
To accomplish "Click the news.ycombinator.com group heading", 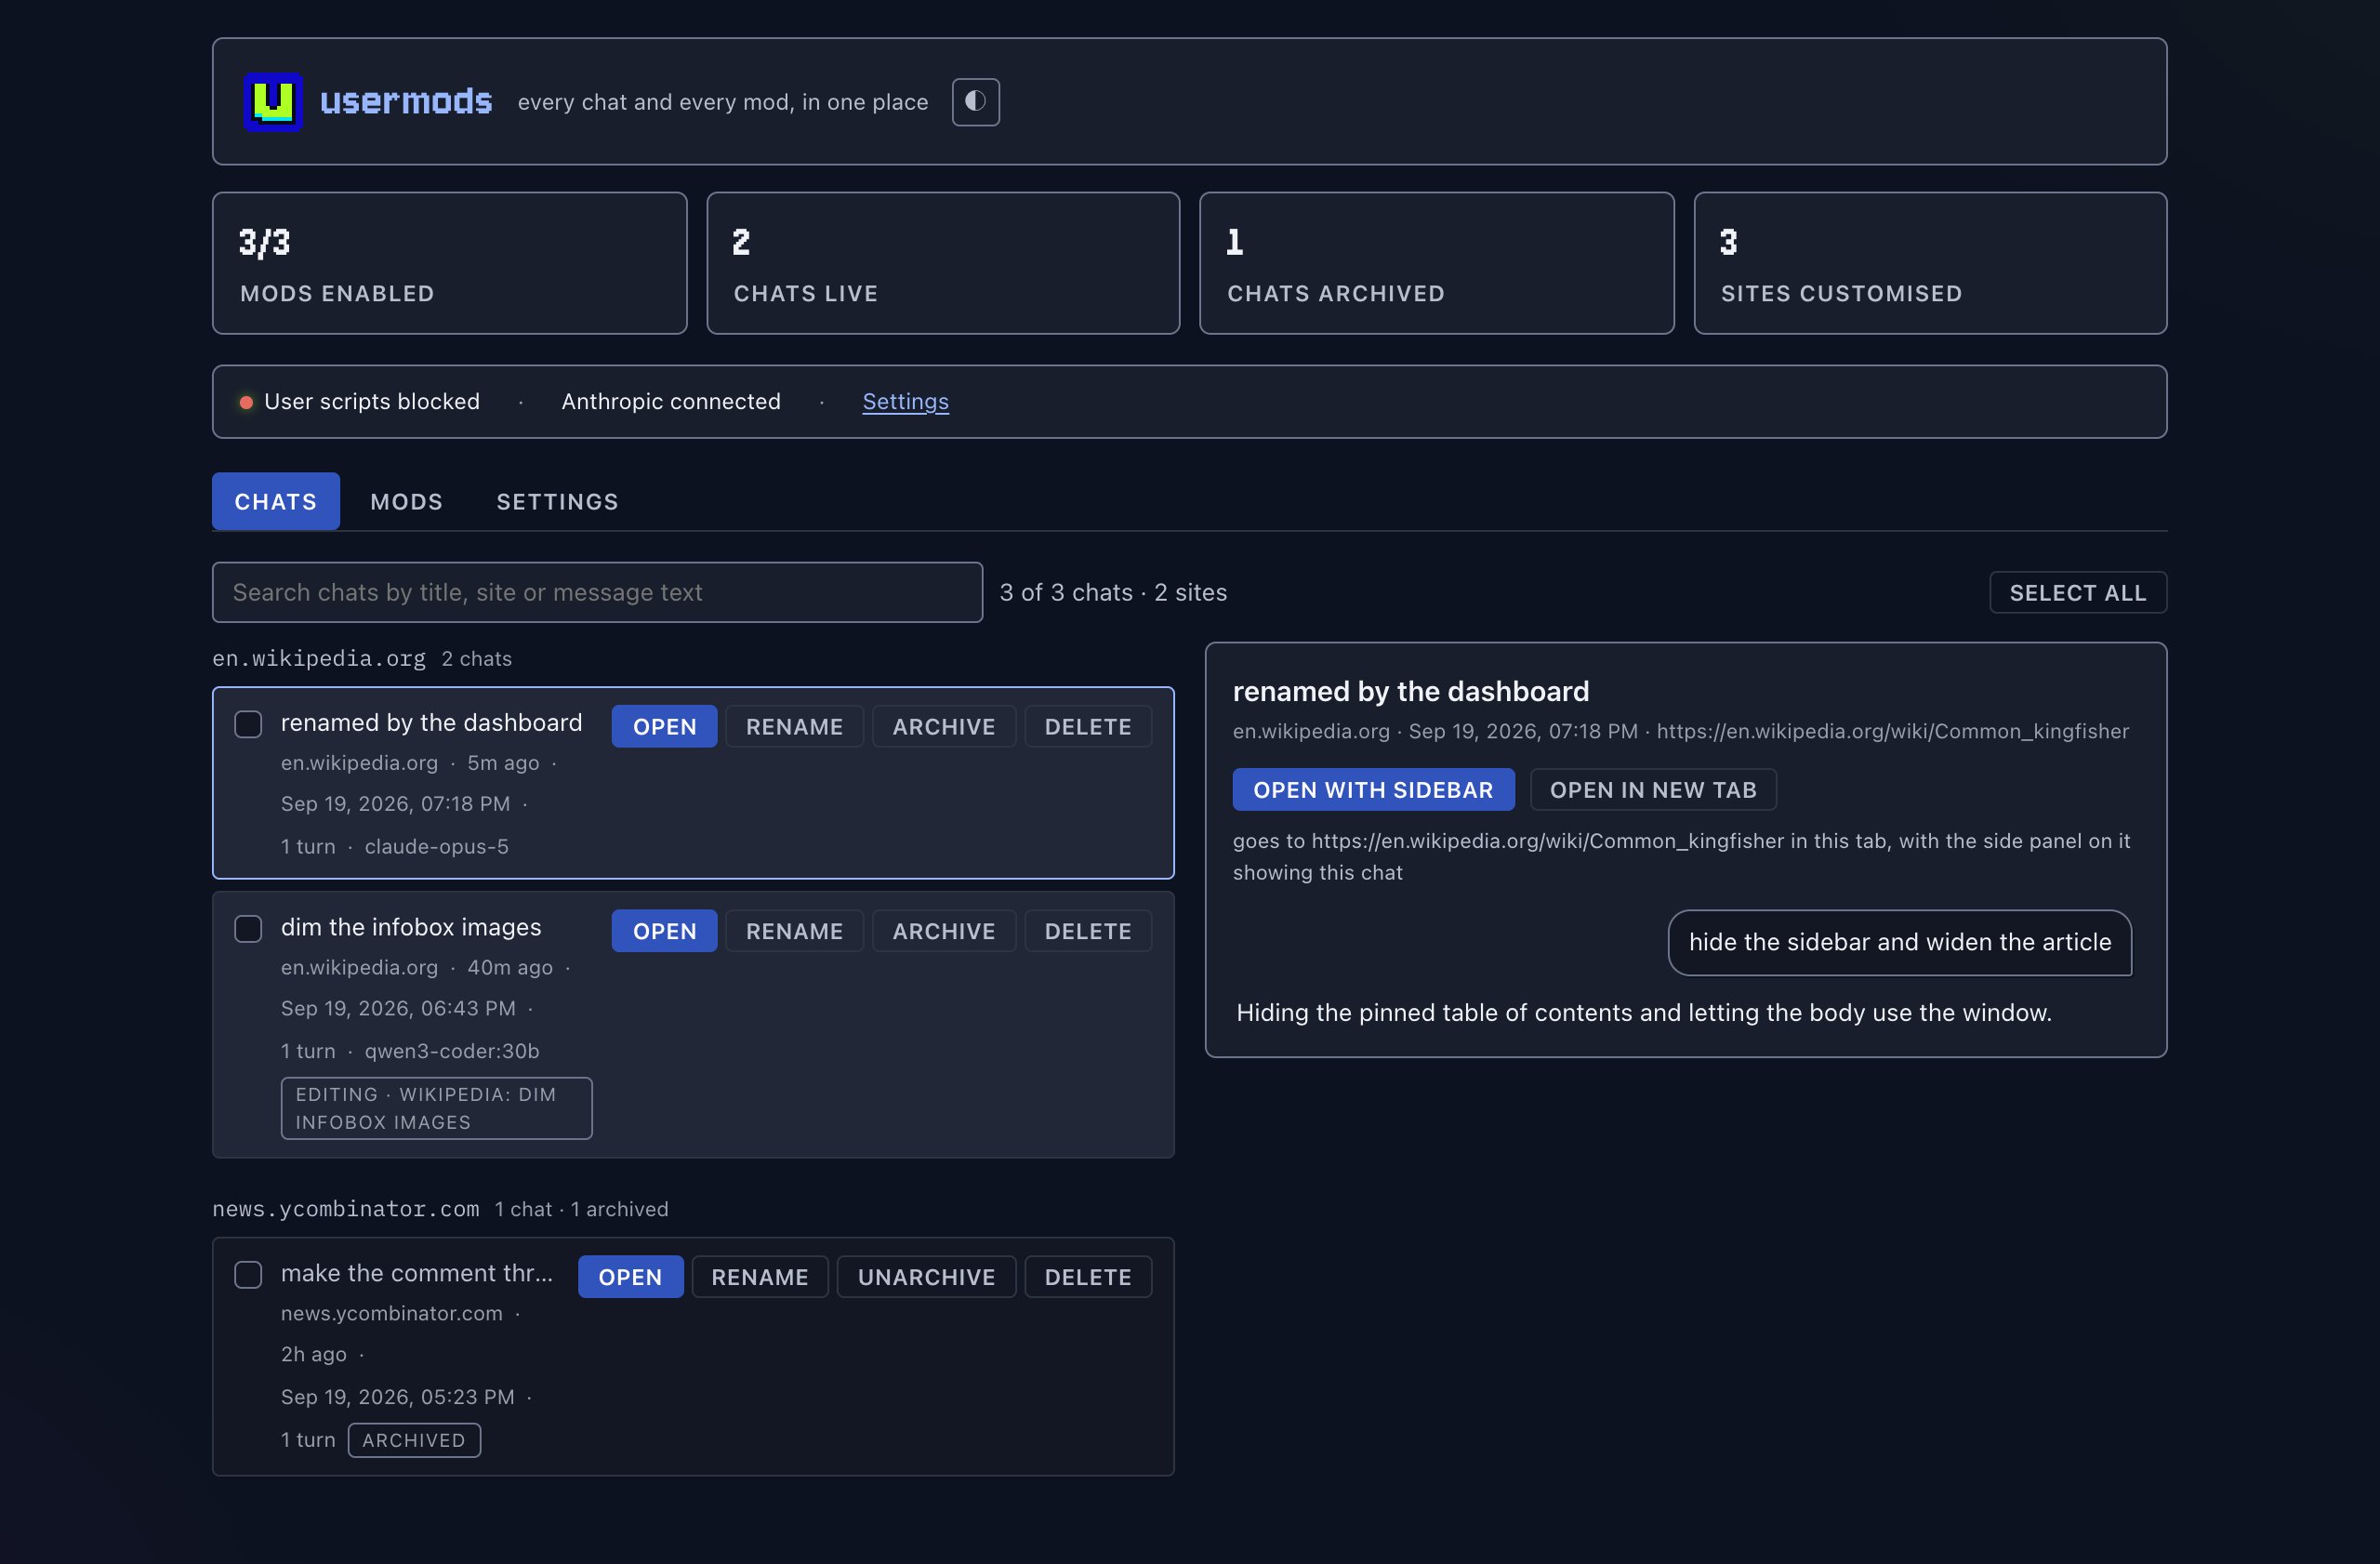I will (346, 1208).
